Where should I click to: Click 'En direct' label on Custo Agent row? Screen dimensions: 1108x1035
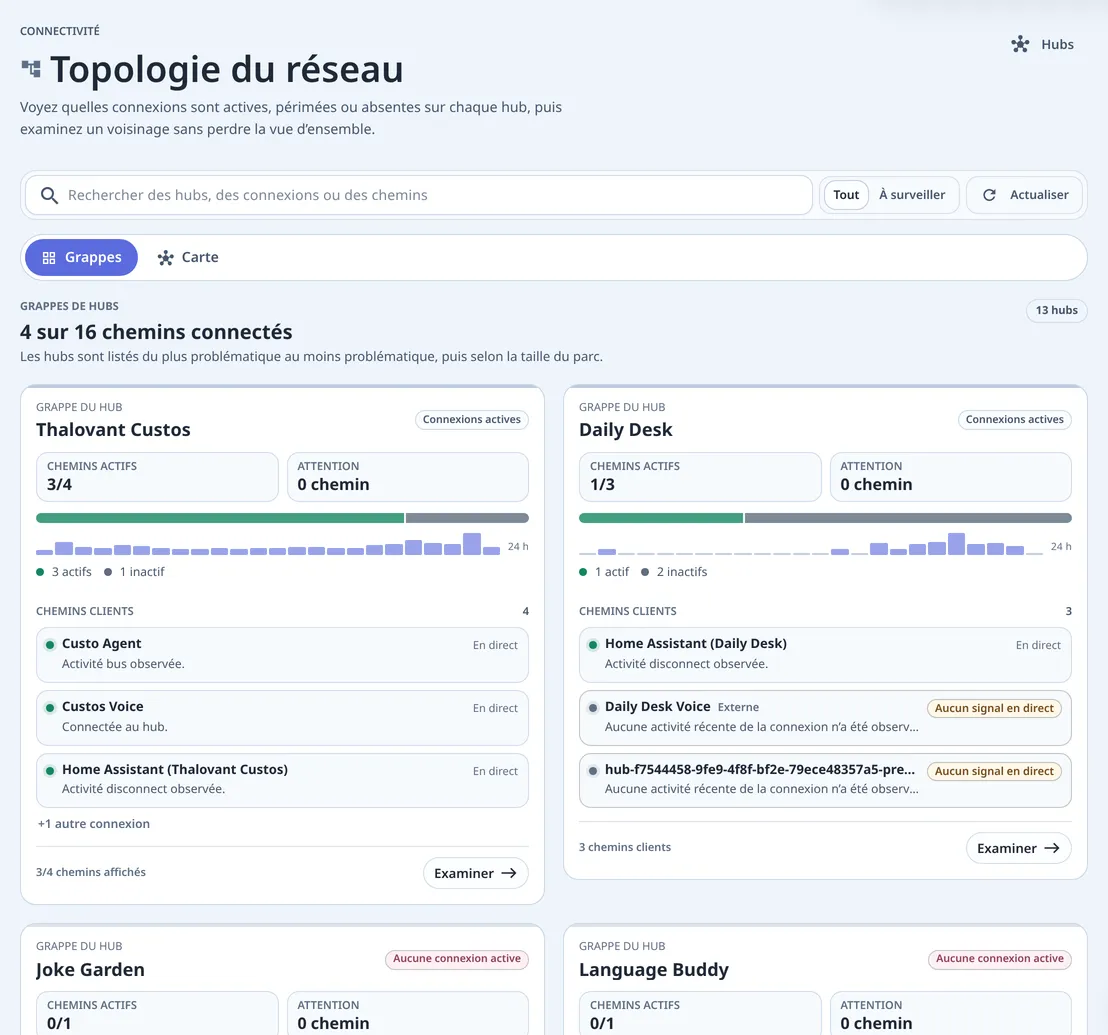[x=495, y=645]
